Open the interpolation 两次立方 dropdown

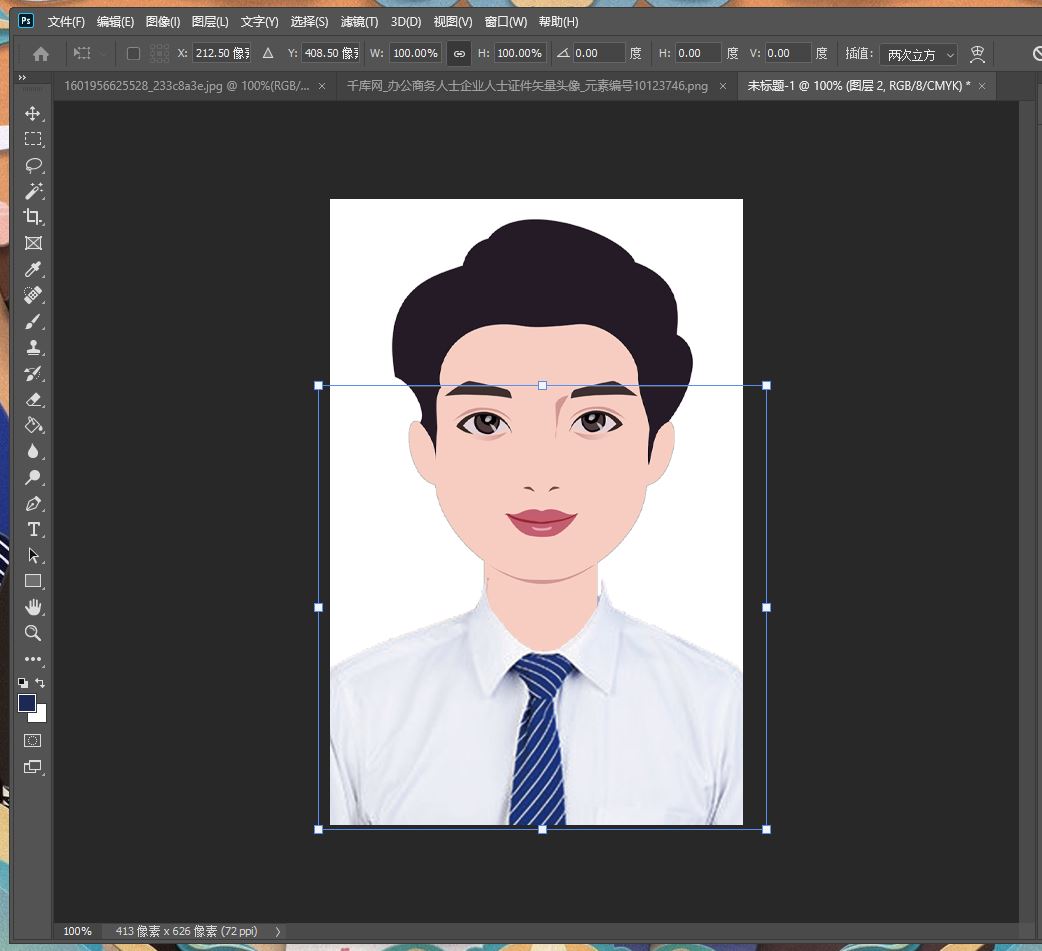pyautogui.click(x=919, y=54)
